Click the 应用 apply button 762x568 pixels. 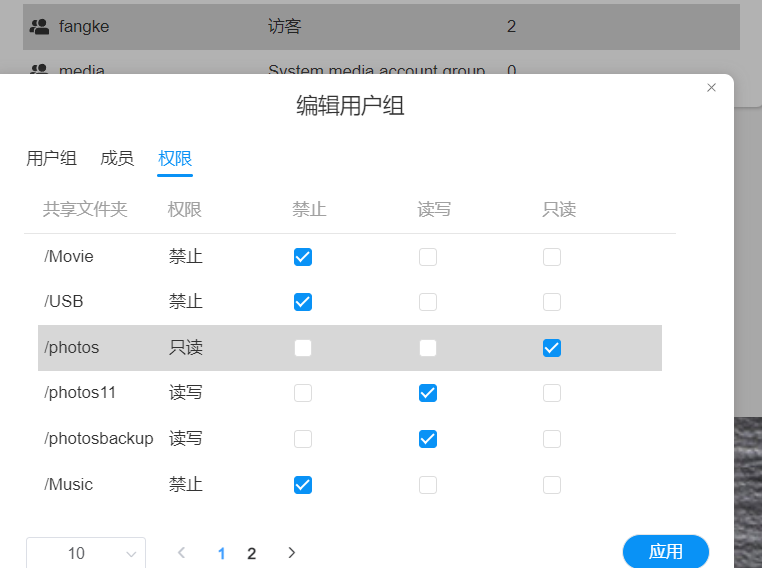click(665, 551)
